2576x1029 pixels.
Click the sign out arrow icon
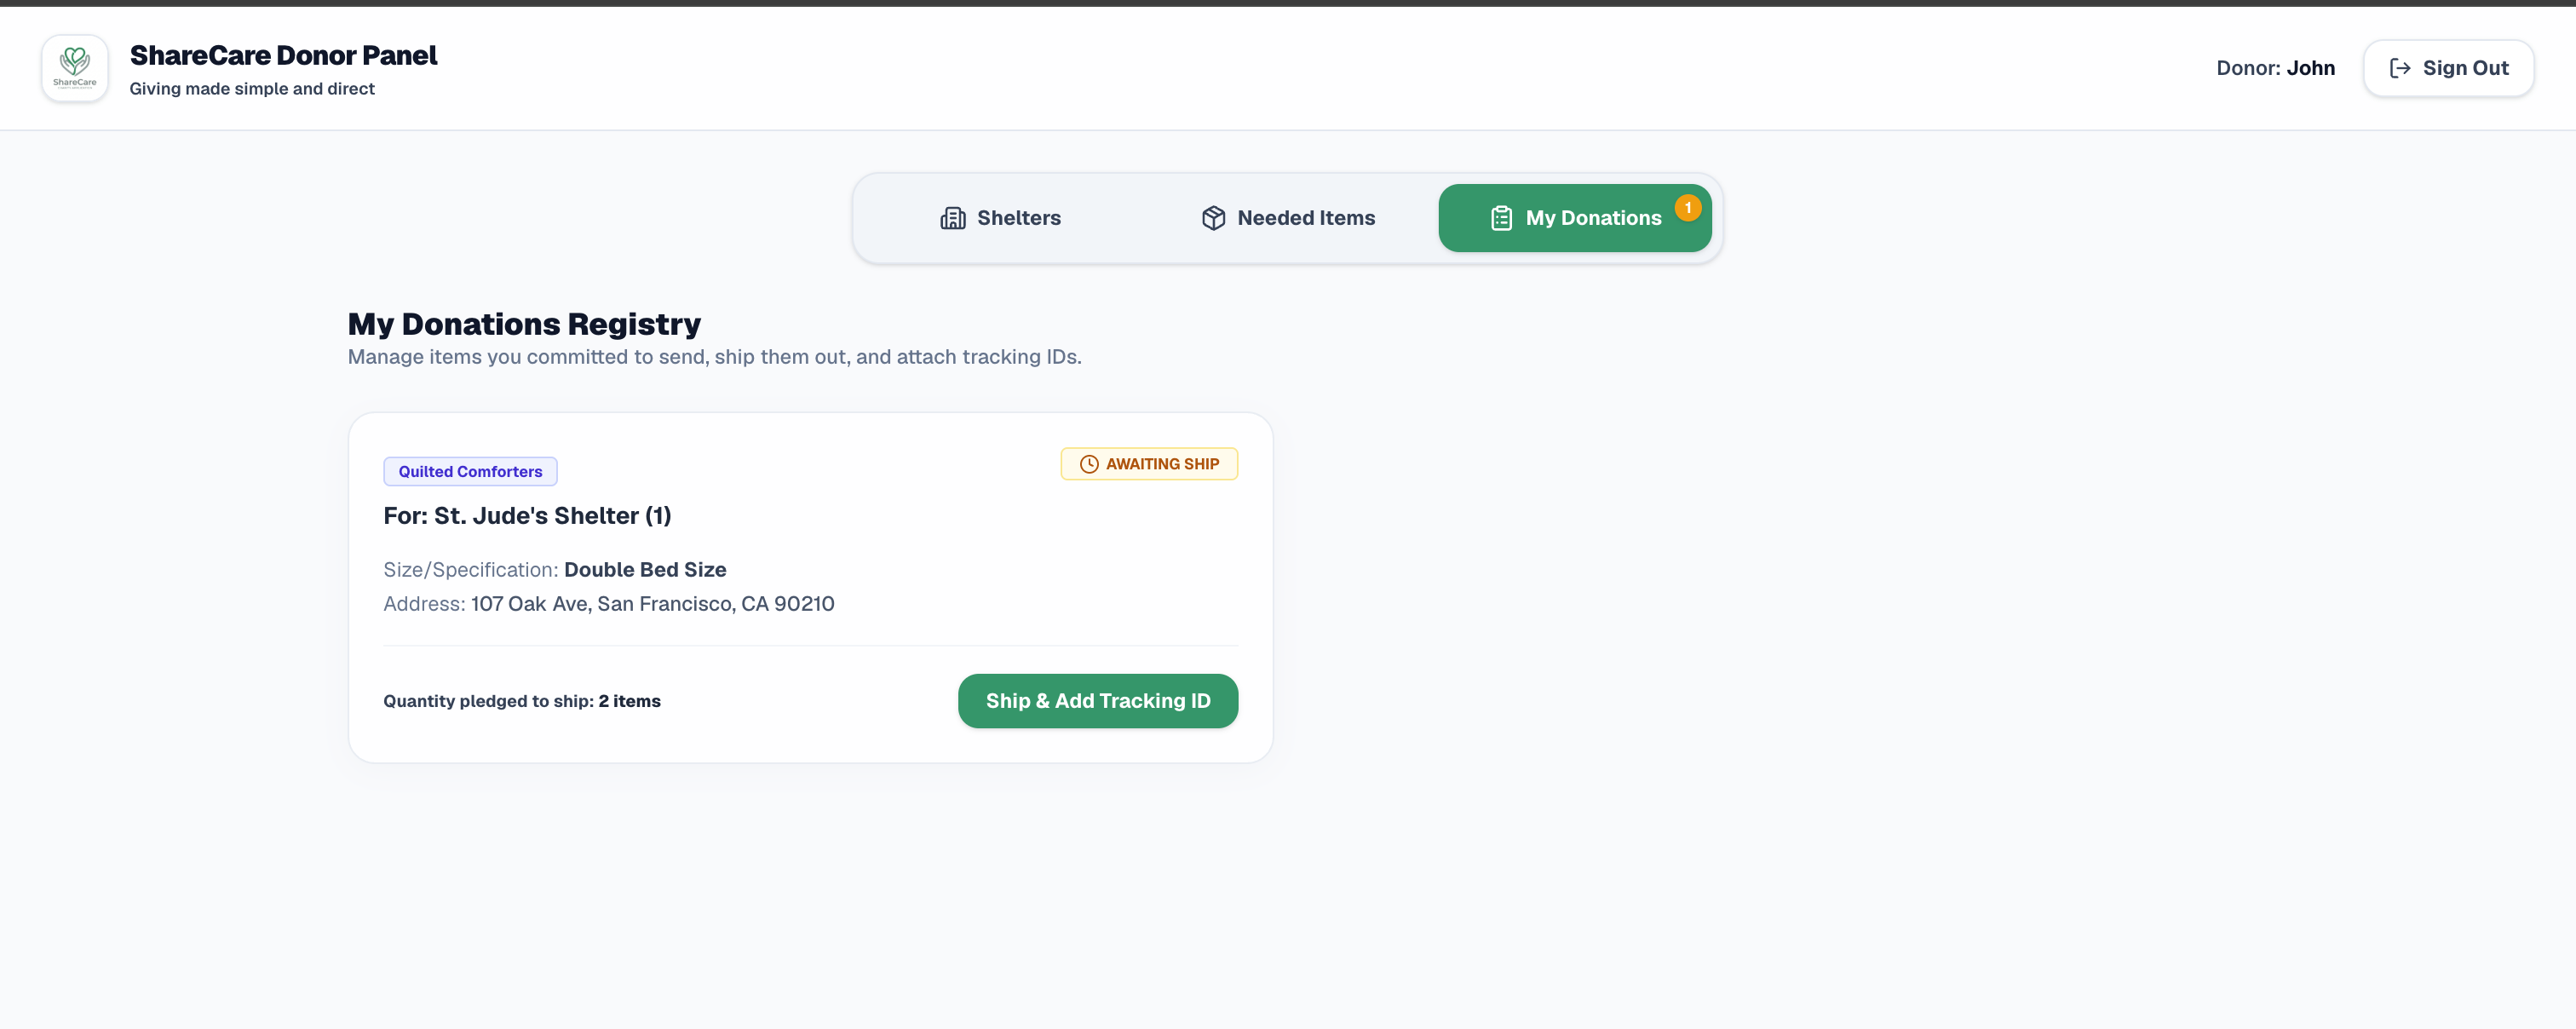(2399, 68)
